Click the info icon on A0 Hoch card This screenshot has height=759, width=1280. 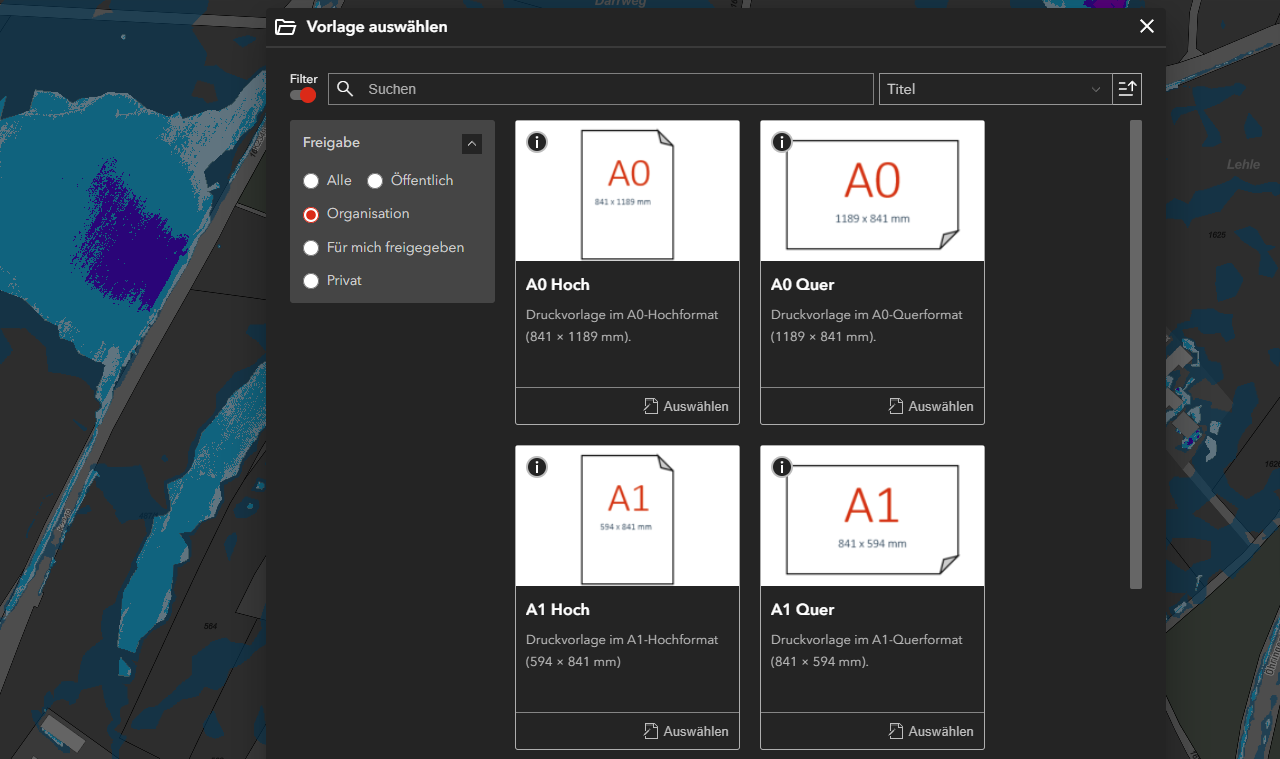(x=537, y=142)
